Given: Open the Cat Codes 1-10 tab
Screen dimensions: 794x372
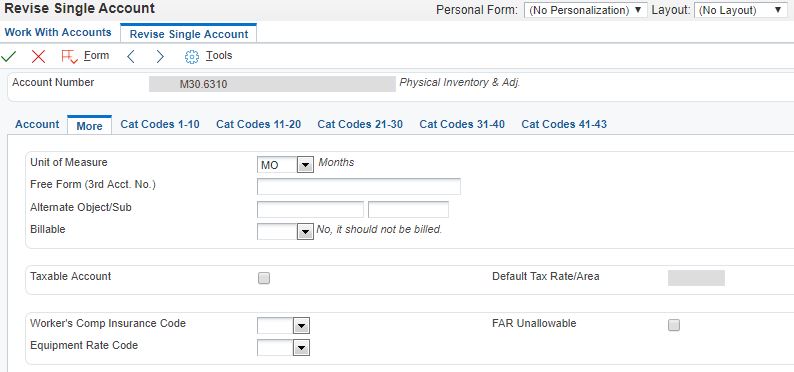Looking at the screenshot, I should 160,125.
